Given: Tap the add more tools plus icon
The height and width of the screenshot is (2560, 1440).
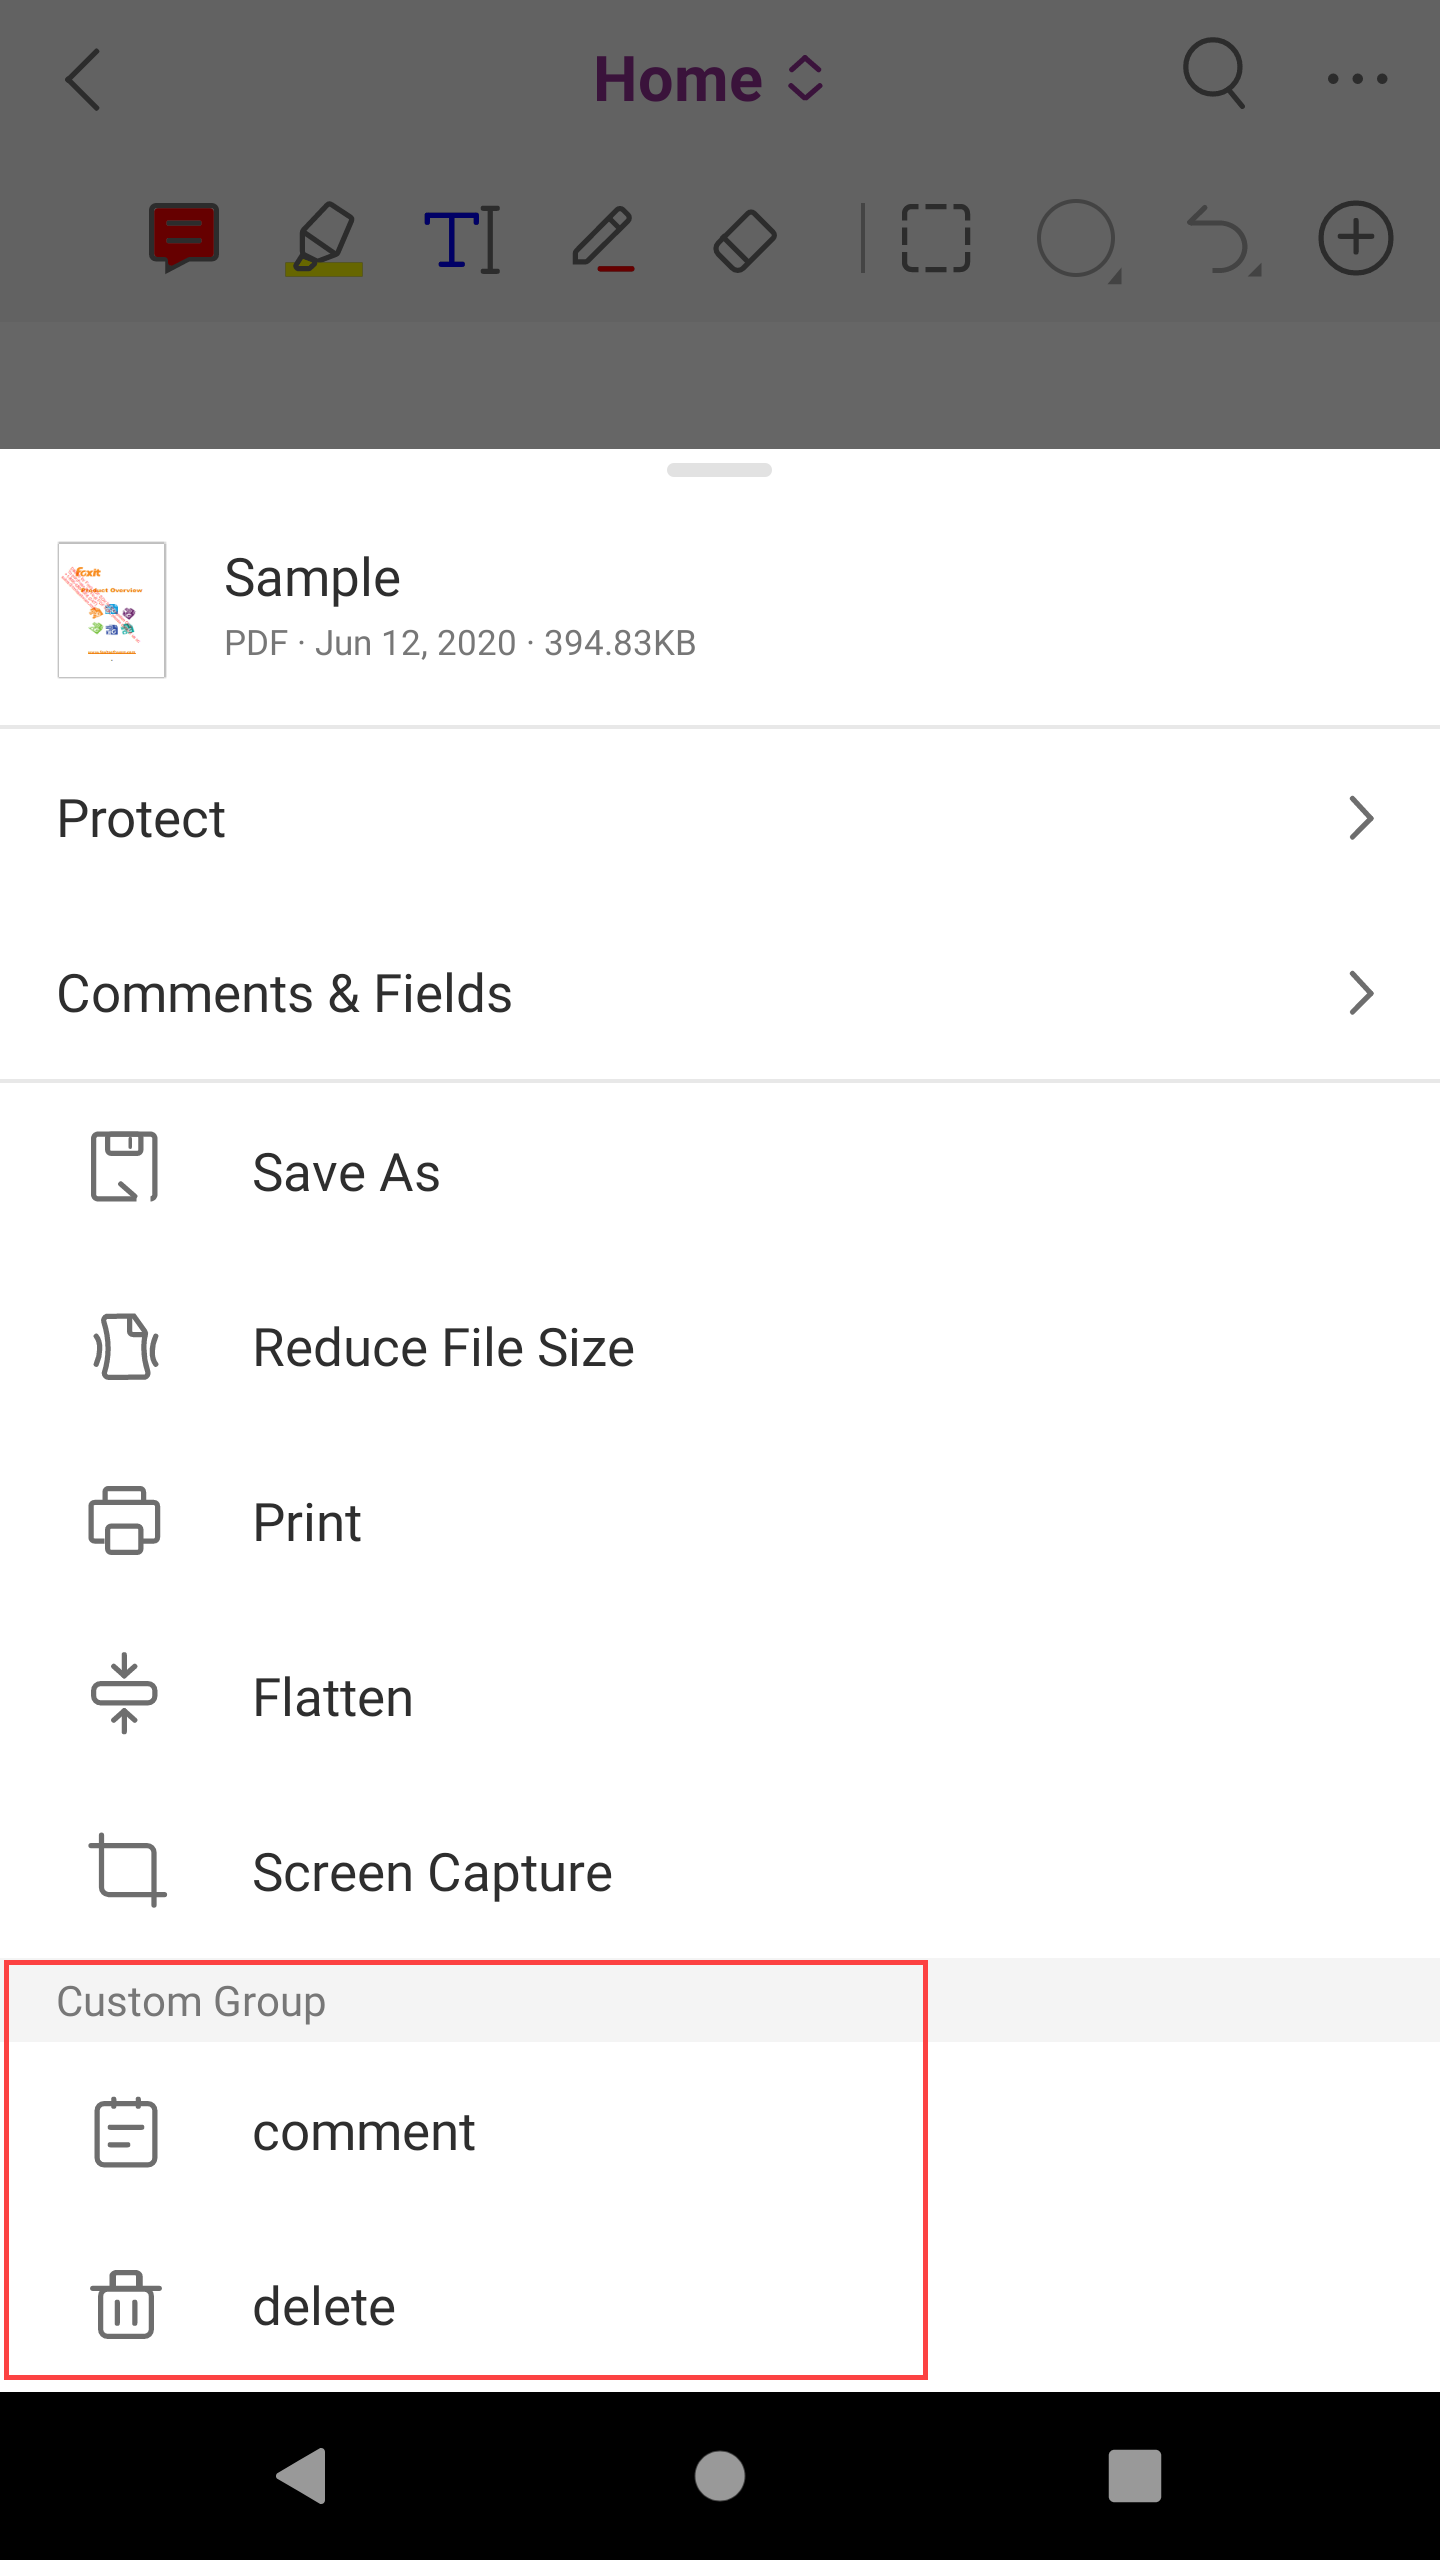Looking at the screenshot, I should pos(1355,238).
